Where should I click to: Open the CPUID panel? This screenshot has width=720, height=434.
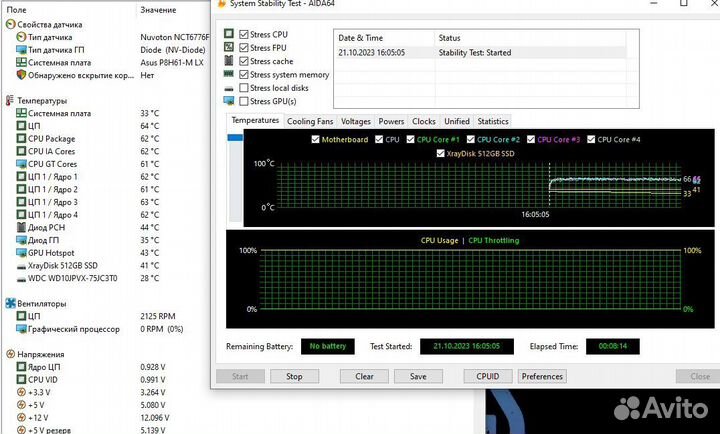point(488,376)
